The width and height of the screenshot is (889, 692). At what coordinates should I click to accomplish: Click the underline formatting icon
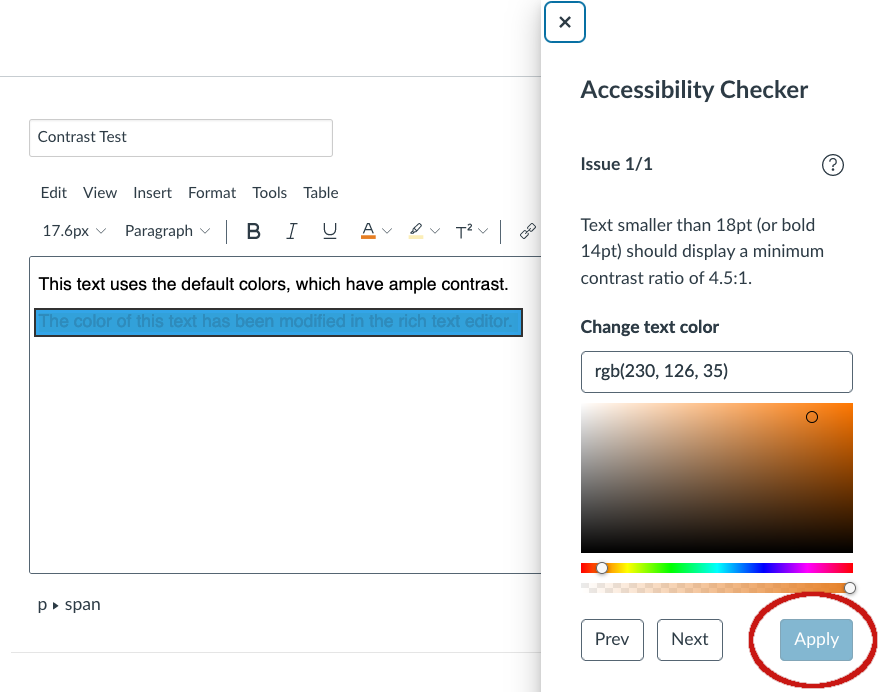click(x=330, y=231)
